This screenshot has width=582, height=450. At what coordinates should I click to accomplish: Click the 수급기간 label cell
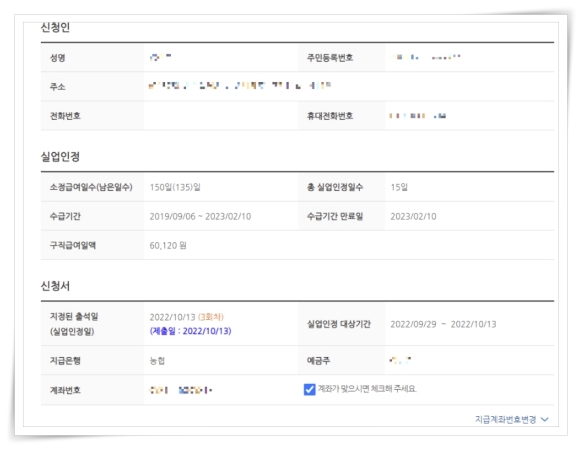[92, 216]
